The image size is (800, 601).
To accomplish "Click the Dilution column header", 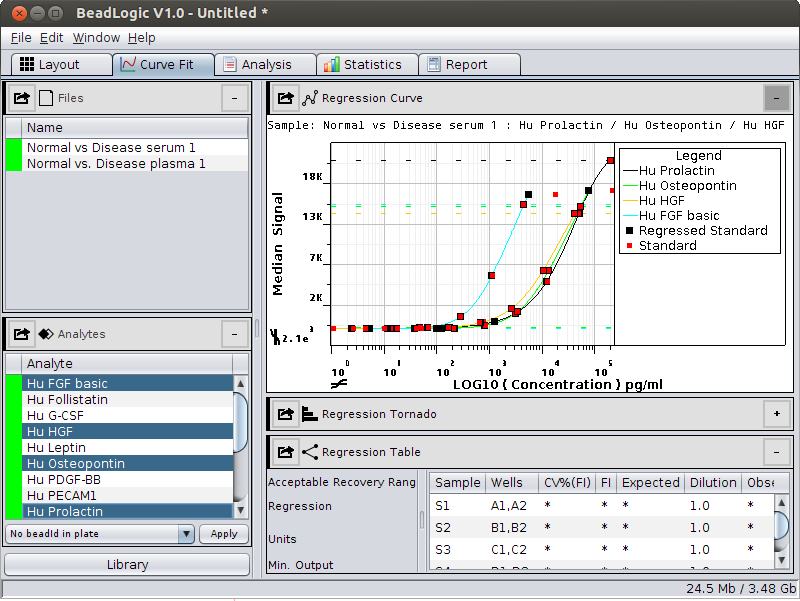I will 713,483.
